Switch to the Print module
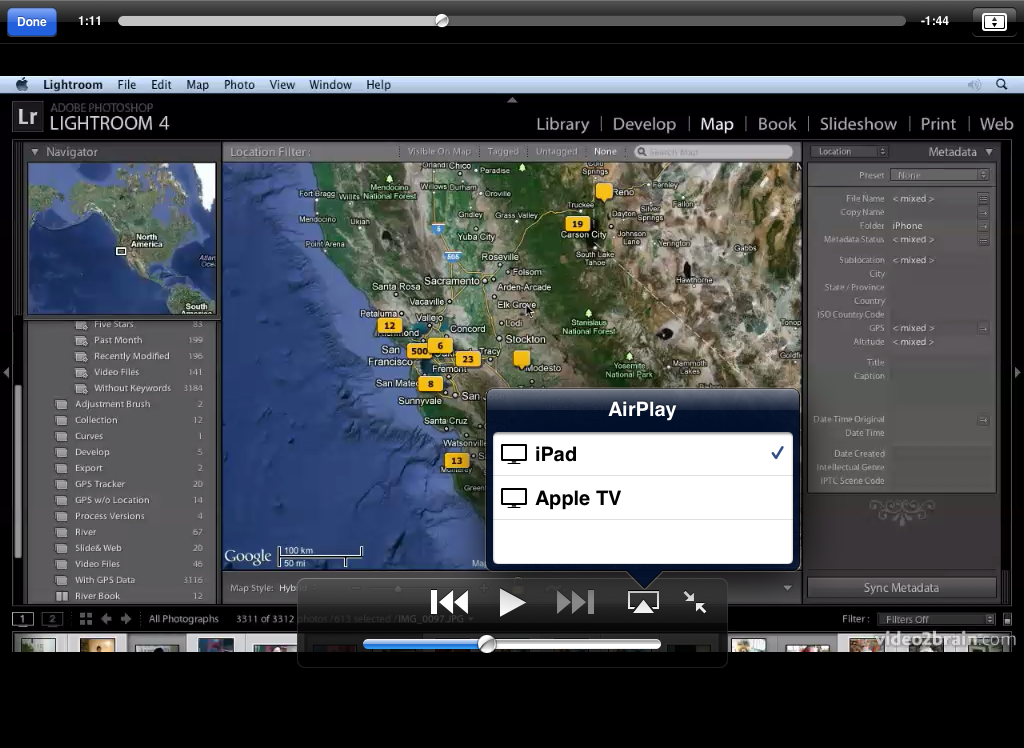This screenshot has height=748, width=1024. click(x=938, y=124)
